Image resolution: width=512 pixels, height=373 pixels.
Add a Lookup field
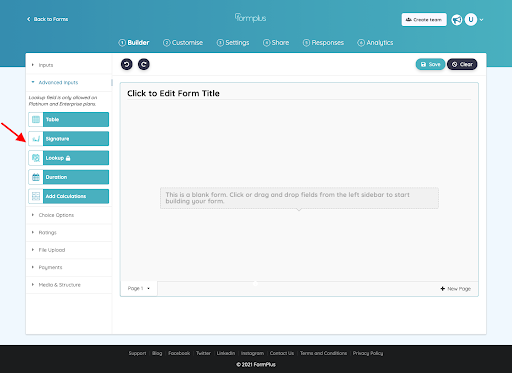point(69,158)
